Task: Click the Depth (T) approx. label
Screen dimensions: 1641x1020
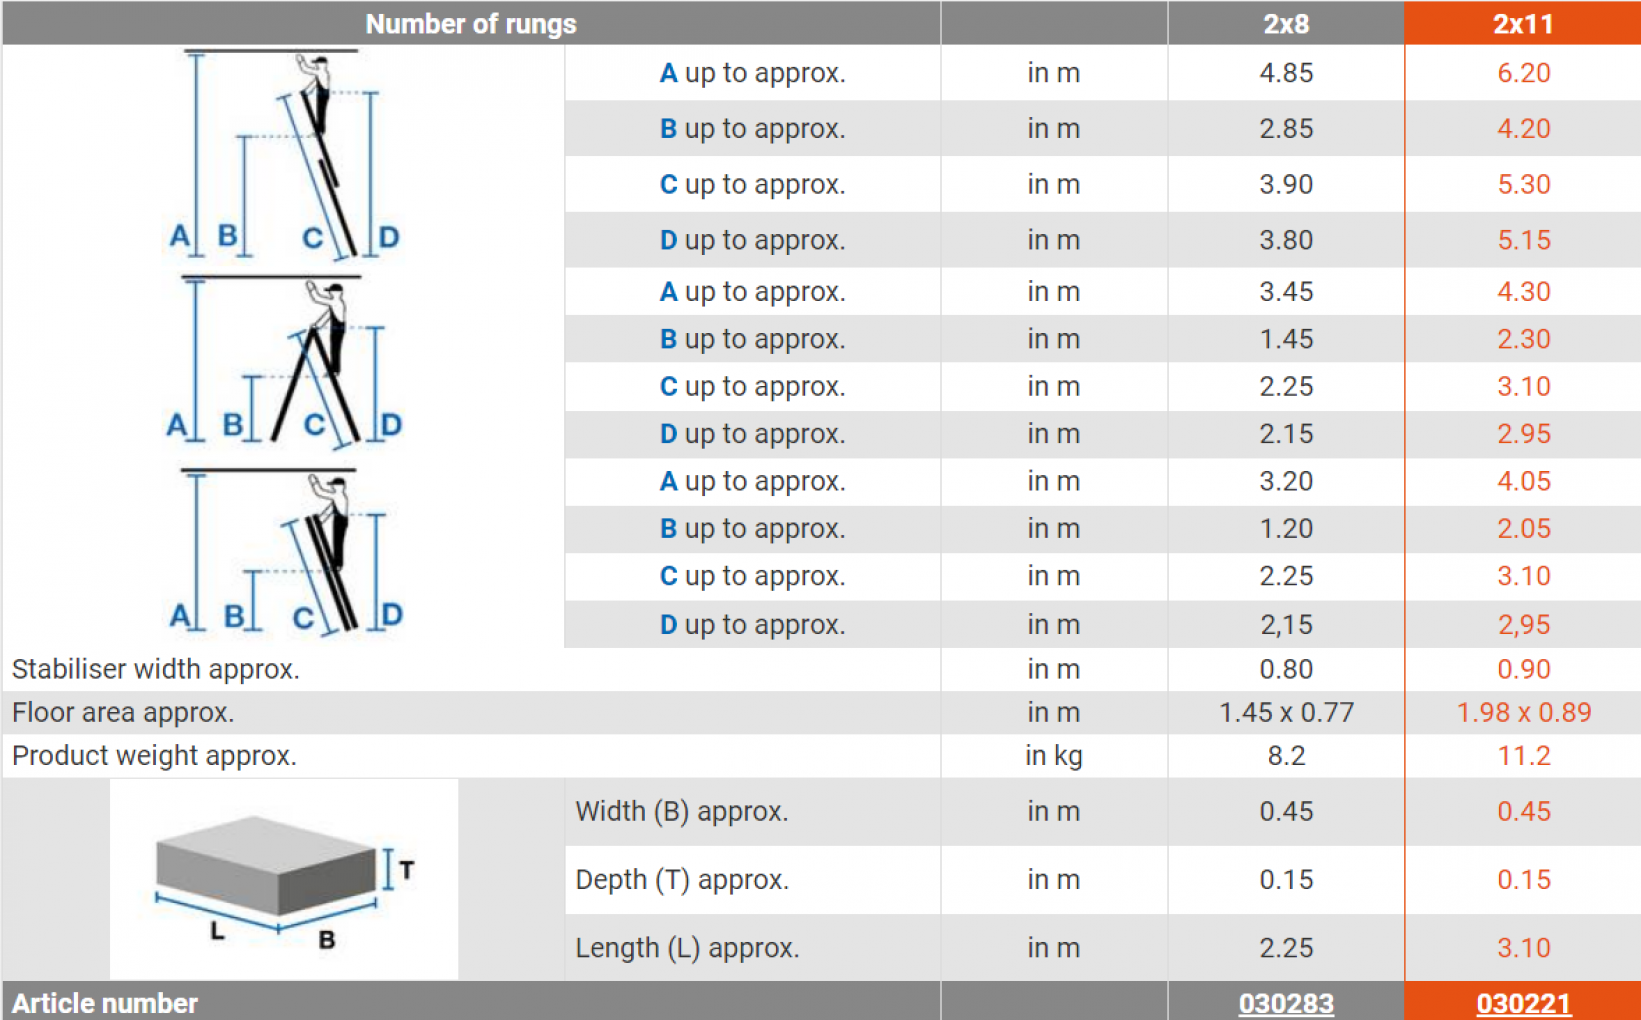Action: [x=682, y=879]
